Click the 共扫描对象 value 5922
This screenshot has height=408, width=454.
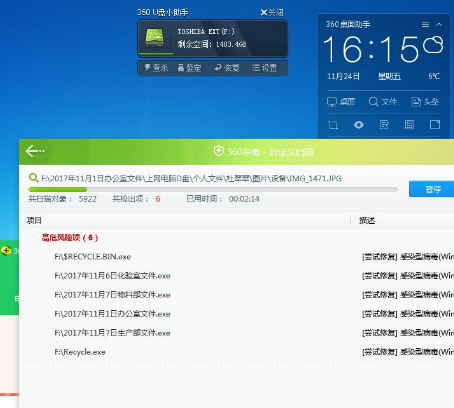pos(88,199)
